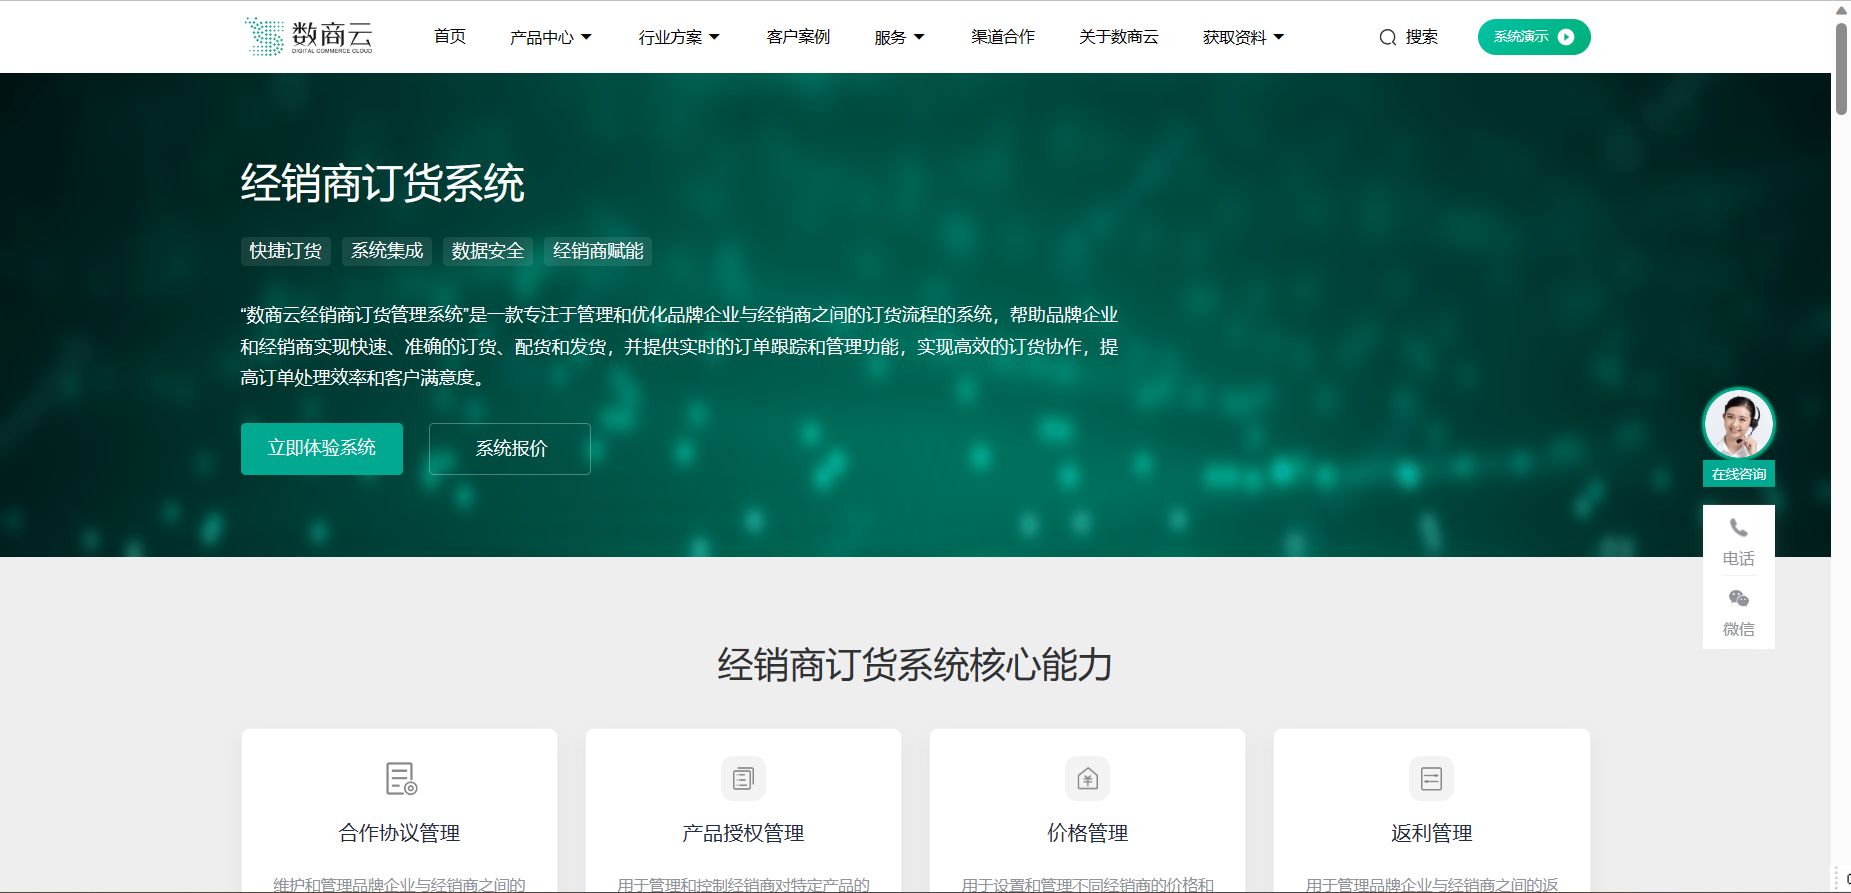Screen dimensions: 1851x893
Task: Click the 价格管理 card title
Action: (x=1087, y=833)
